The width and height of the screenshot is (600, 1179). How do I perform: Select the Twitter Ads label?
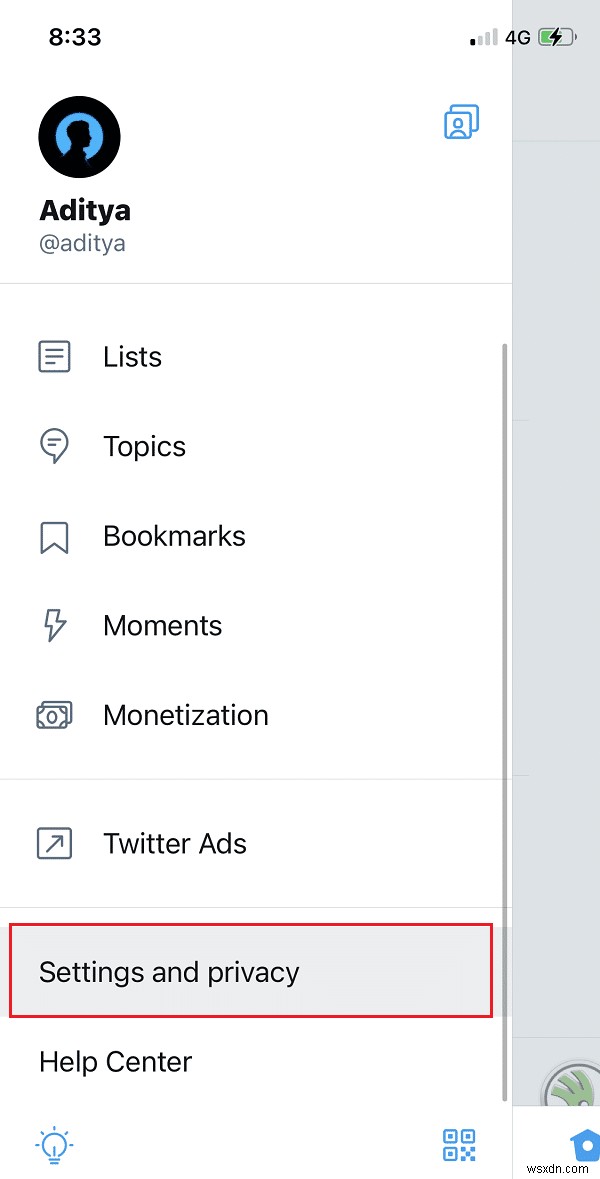tap(175, 843)
